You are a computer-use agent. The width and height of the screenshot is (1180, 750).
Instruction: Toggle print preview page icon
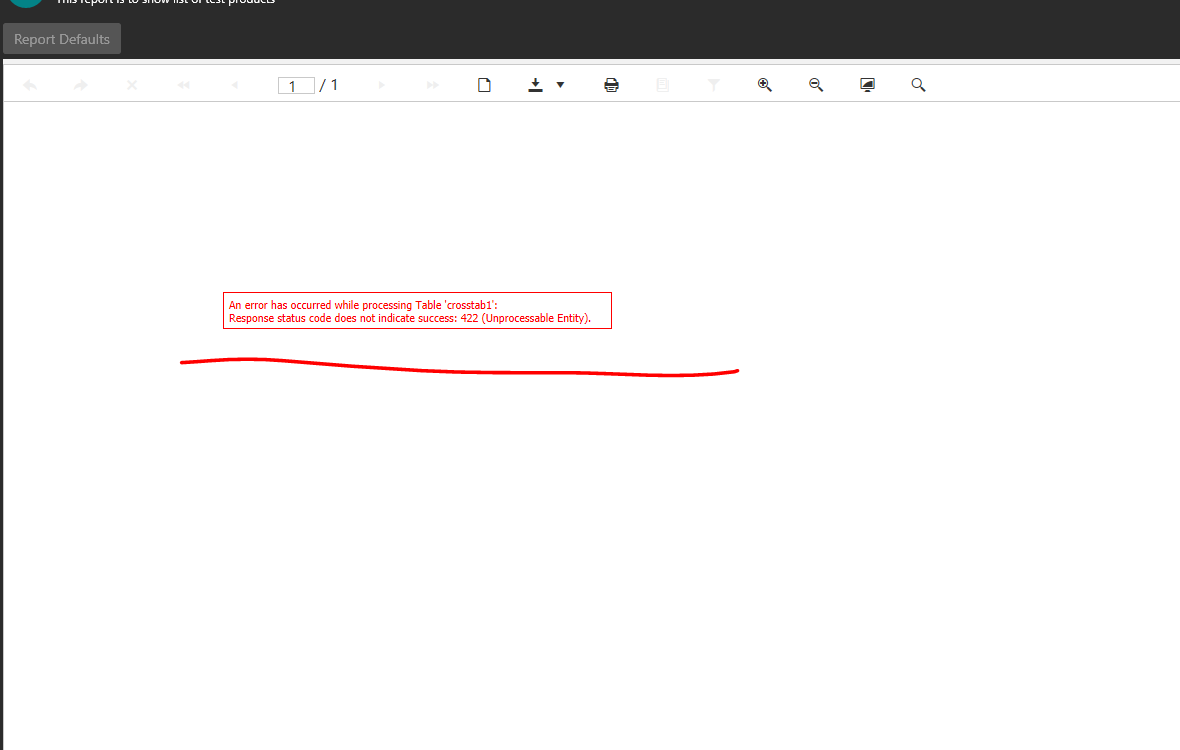click(x=485, y=85)
